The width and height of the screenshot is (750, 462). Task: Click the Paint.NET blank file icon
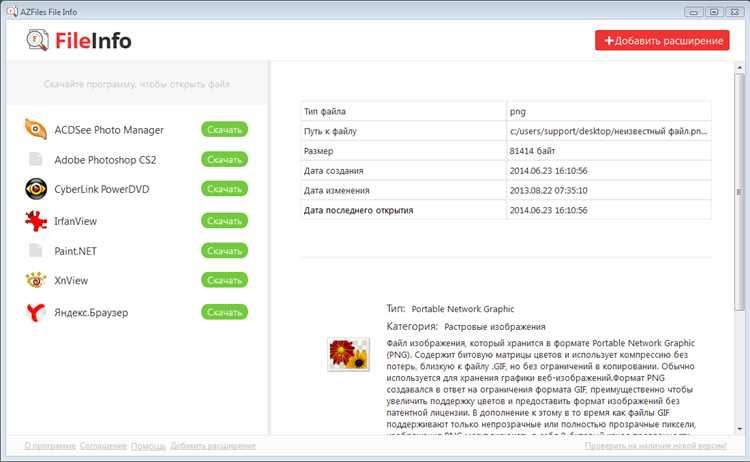35,250
